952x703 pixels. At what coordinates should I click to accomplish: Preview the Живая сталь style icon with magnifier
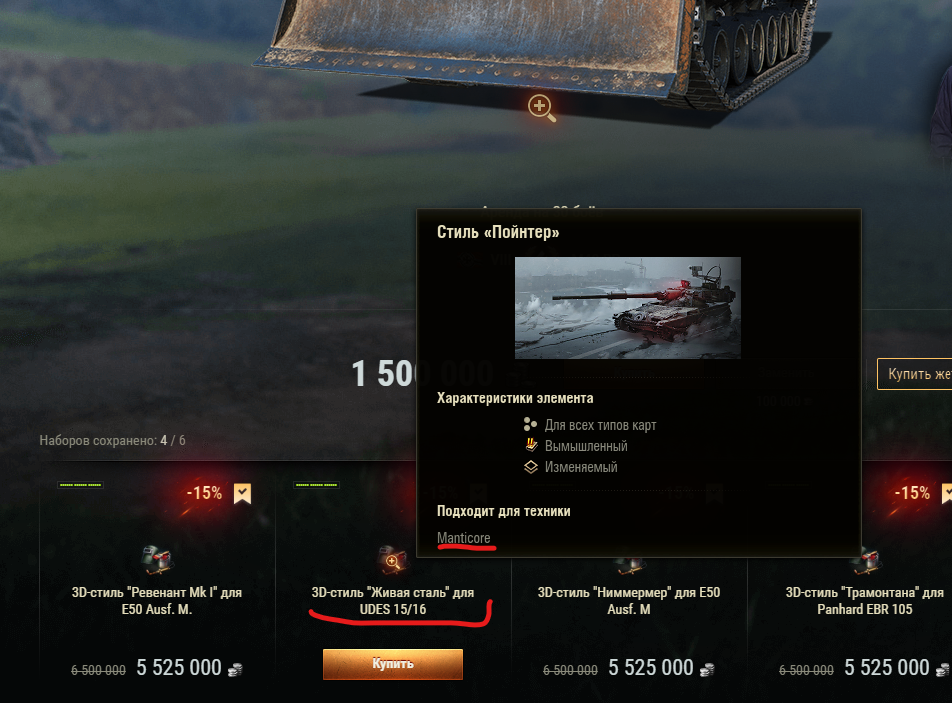tap(393, 560)
